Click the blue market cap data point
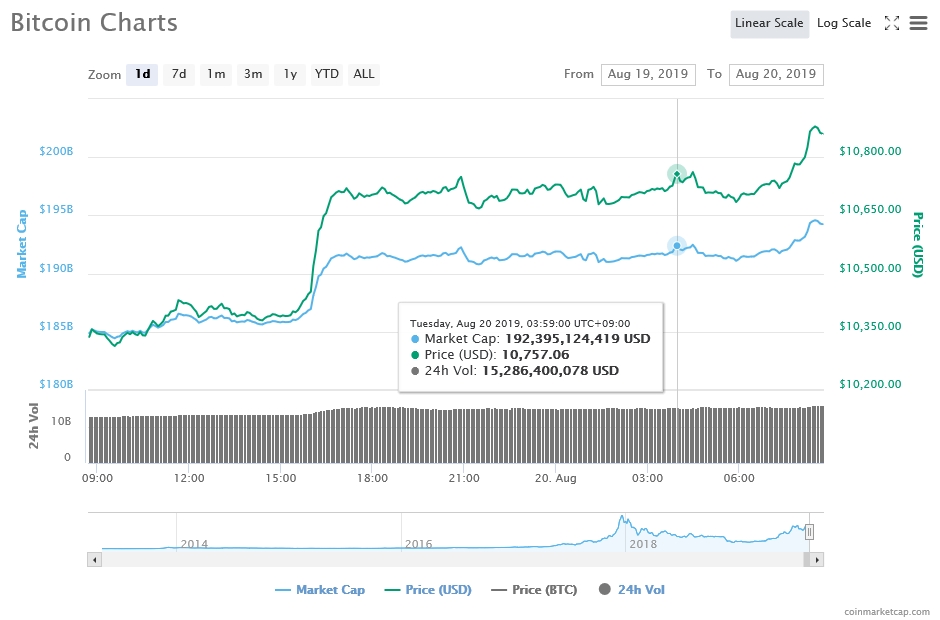The width and height of the screenshot is (940, 620). click(x=677, y=245)
